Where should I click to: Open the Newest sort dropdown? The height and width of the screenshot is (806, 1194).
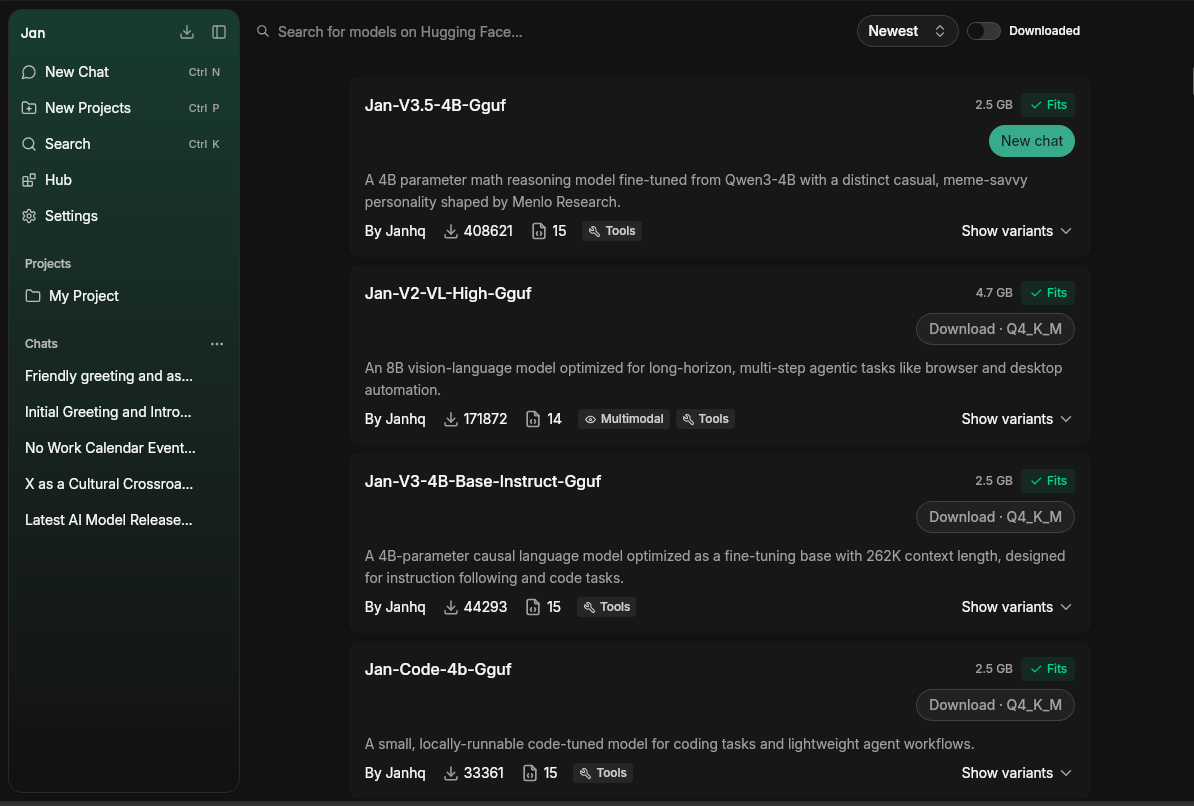click(x=907, y=31)
